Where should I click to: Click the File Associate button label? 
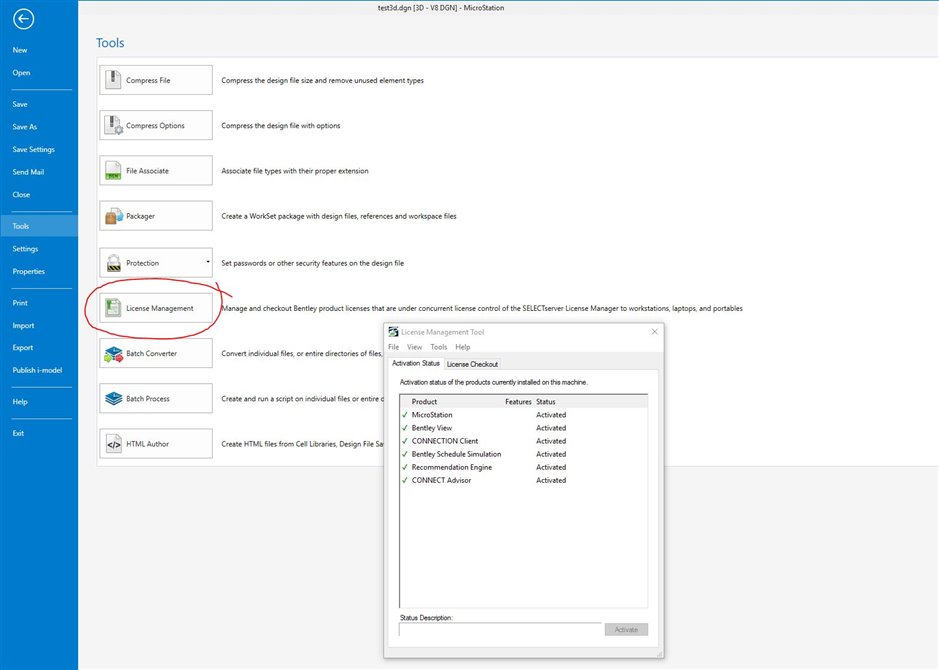click(147, 171)
